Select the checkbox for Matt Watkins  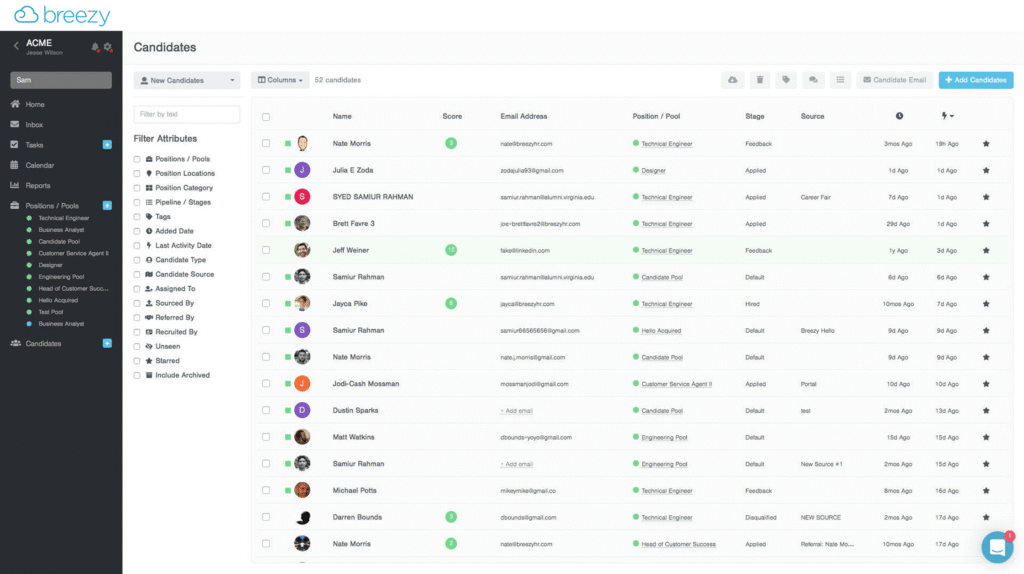(x=266, y=437)
